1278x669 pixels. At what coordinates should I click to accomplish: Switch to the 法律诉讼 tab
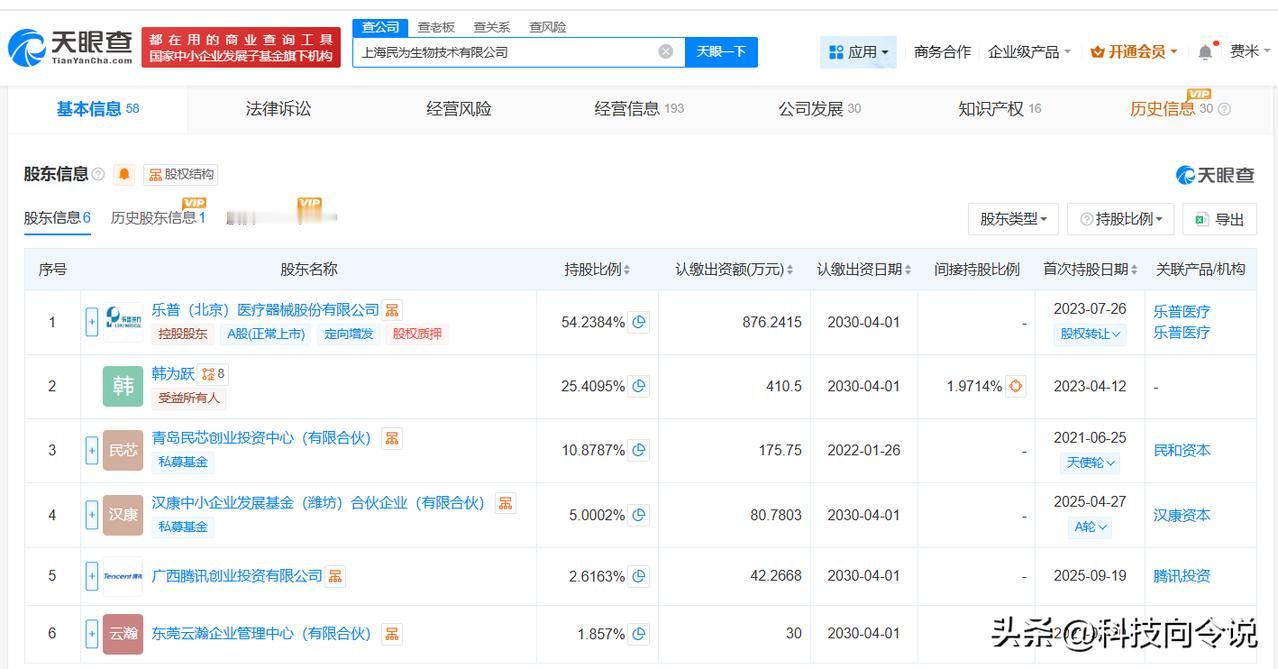pos(278,109)
